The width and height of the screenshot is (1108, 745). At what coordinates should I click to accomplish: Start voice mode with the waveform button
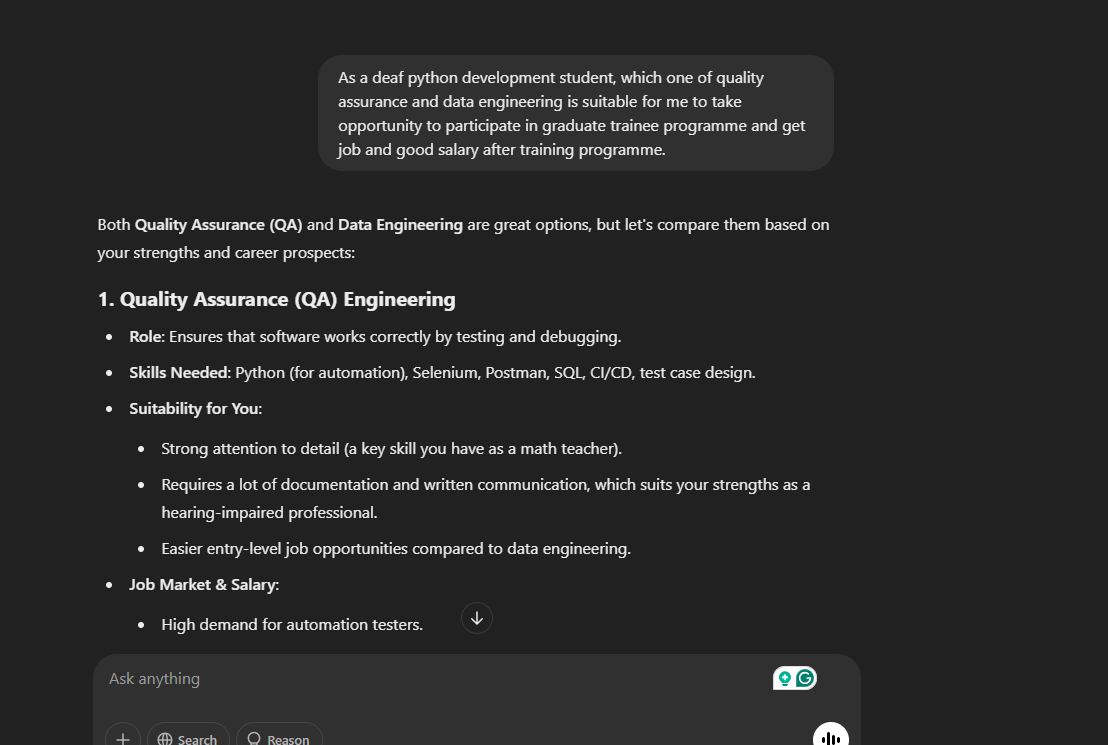coord(831,735)
